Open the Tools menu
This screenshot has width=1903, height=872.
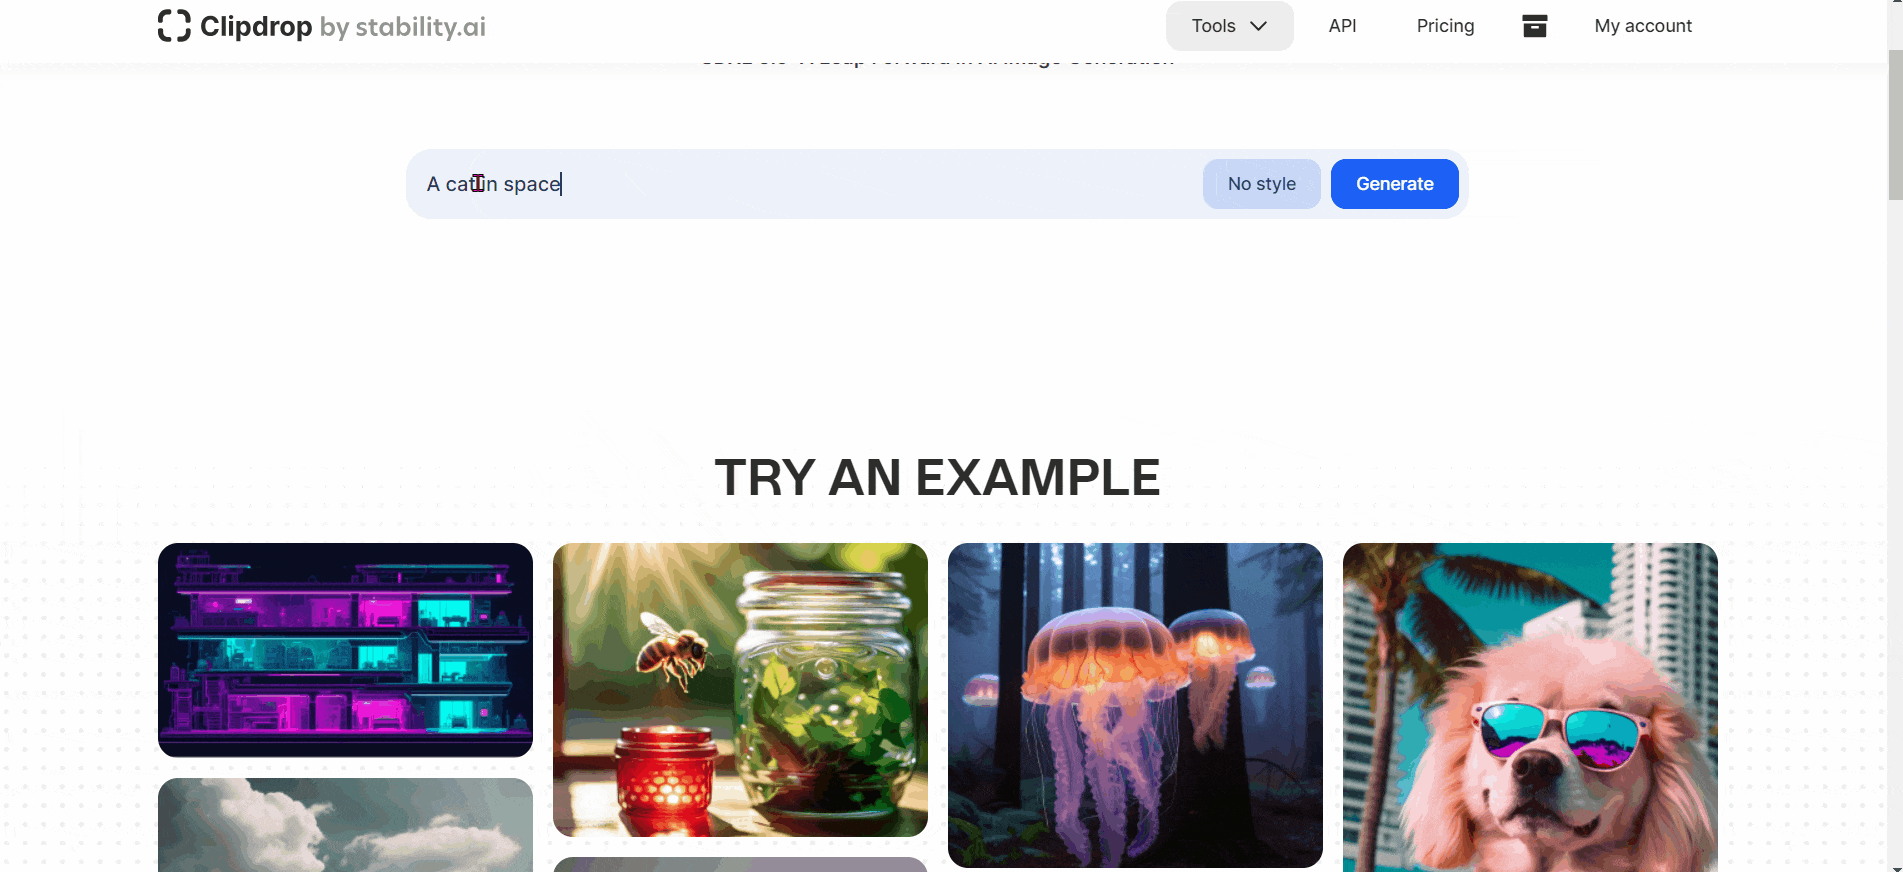point(1229,26)
